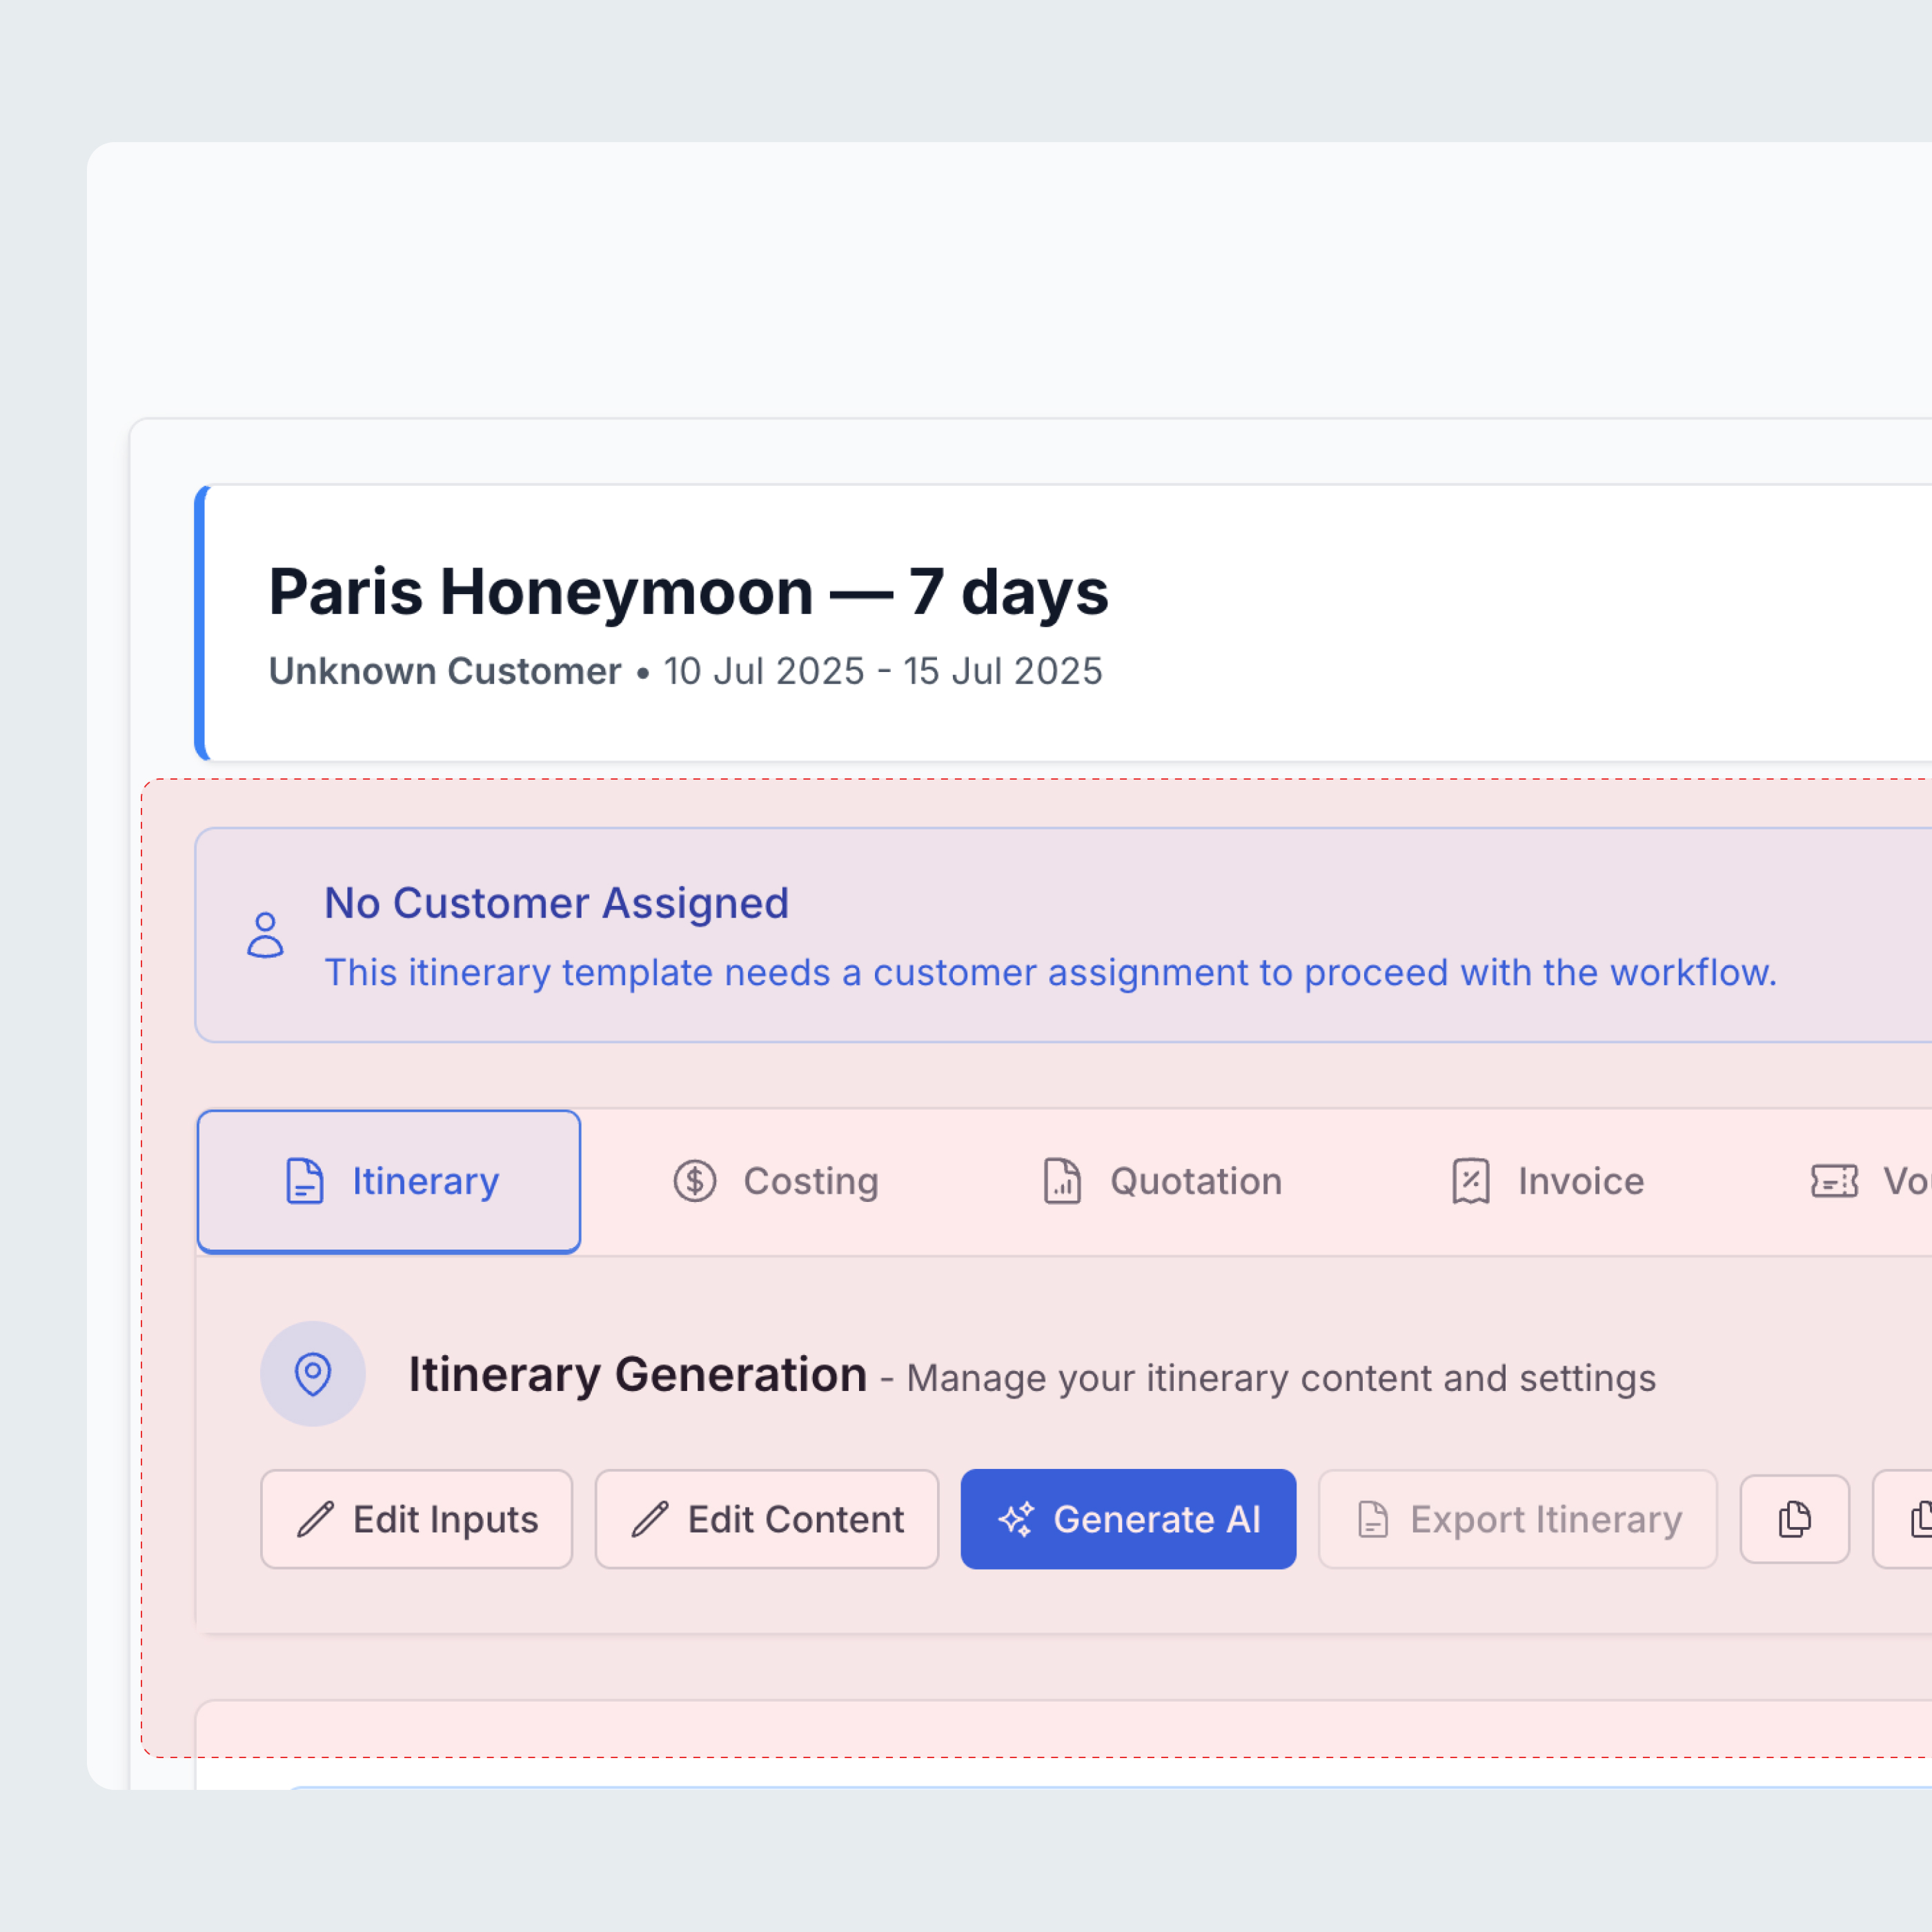The width and height of the screenshot is (1932, 1932).
Task: Switch to the Itinerary tab
Action: click(389, 1181)
